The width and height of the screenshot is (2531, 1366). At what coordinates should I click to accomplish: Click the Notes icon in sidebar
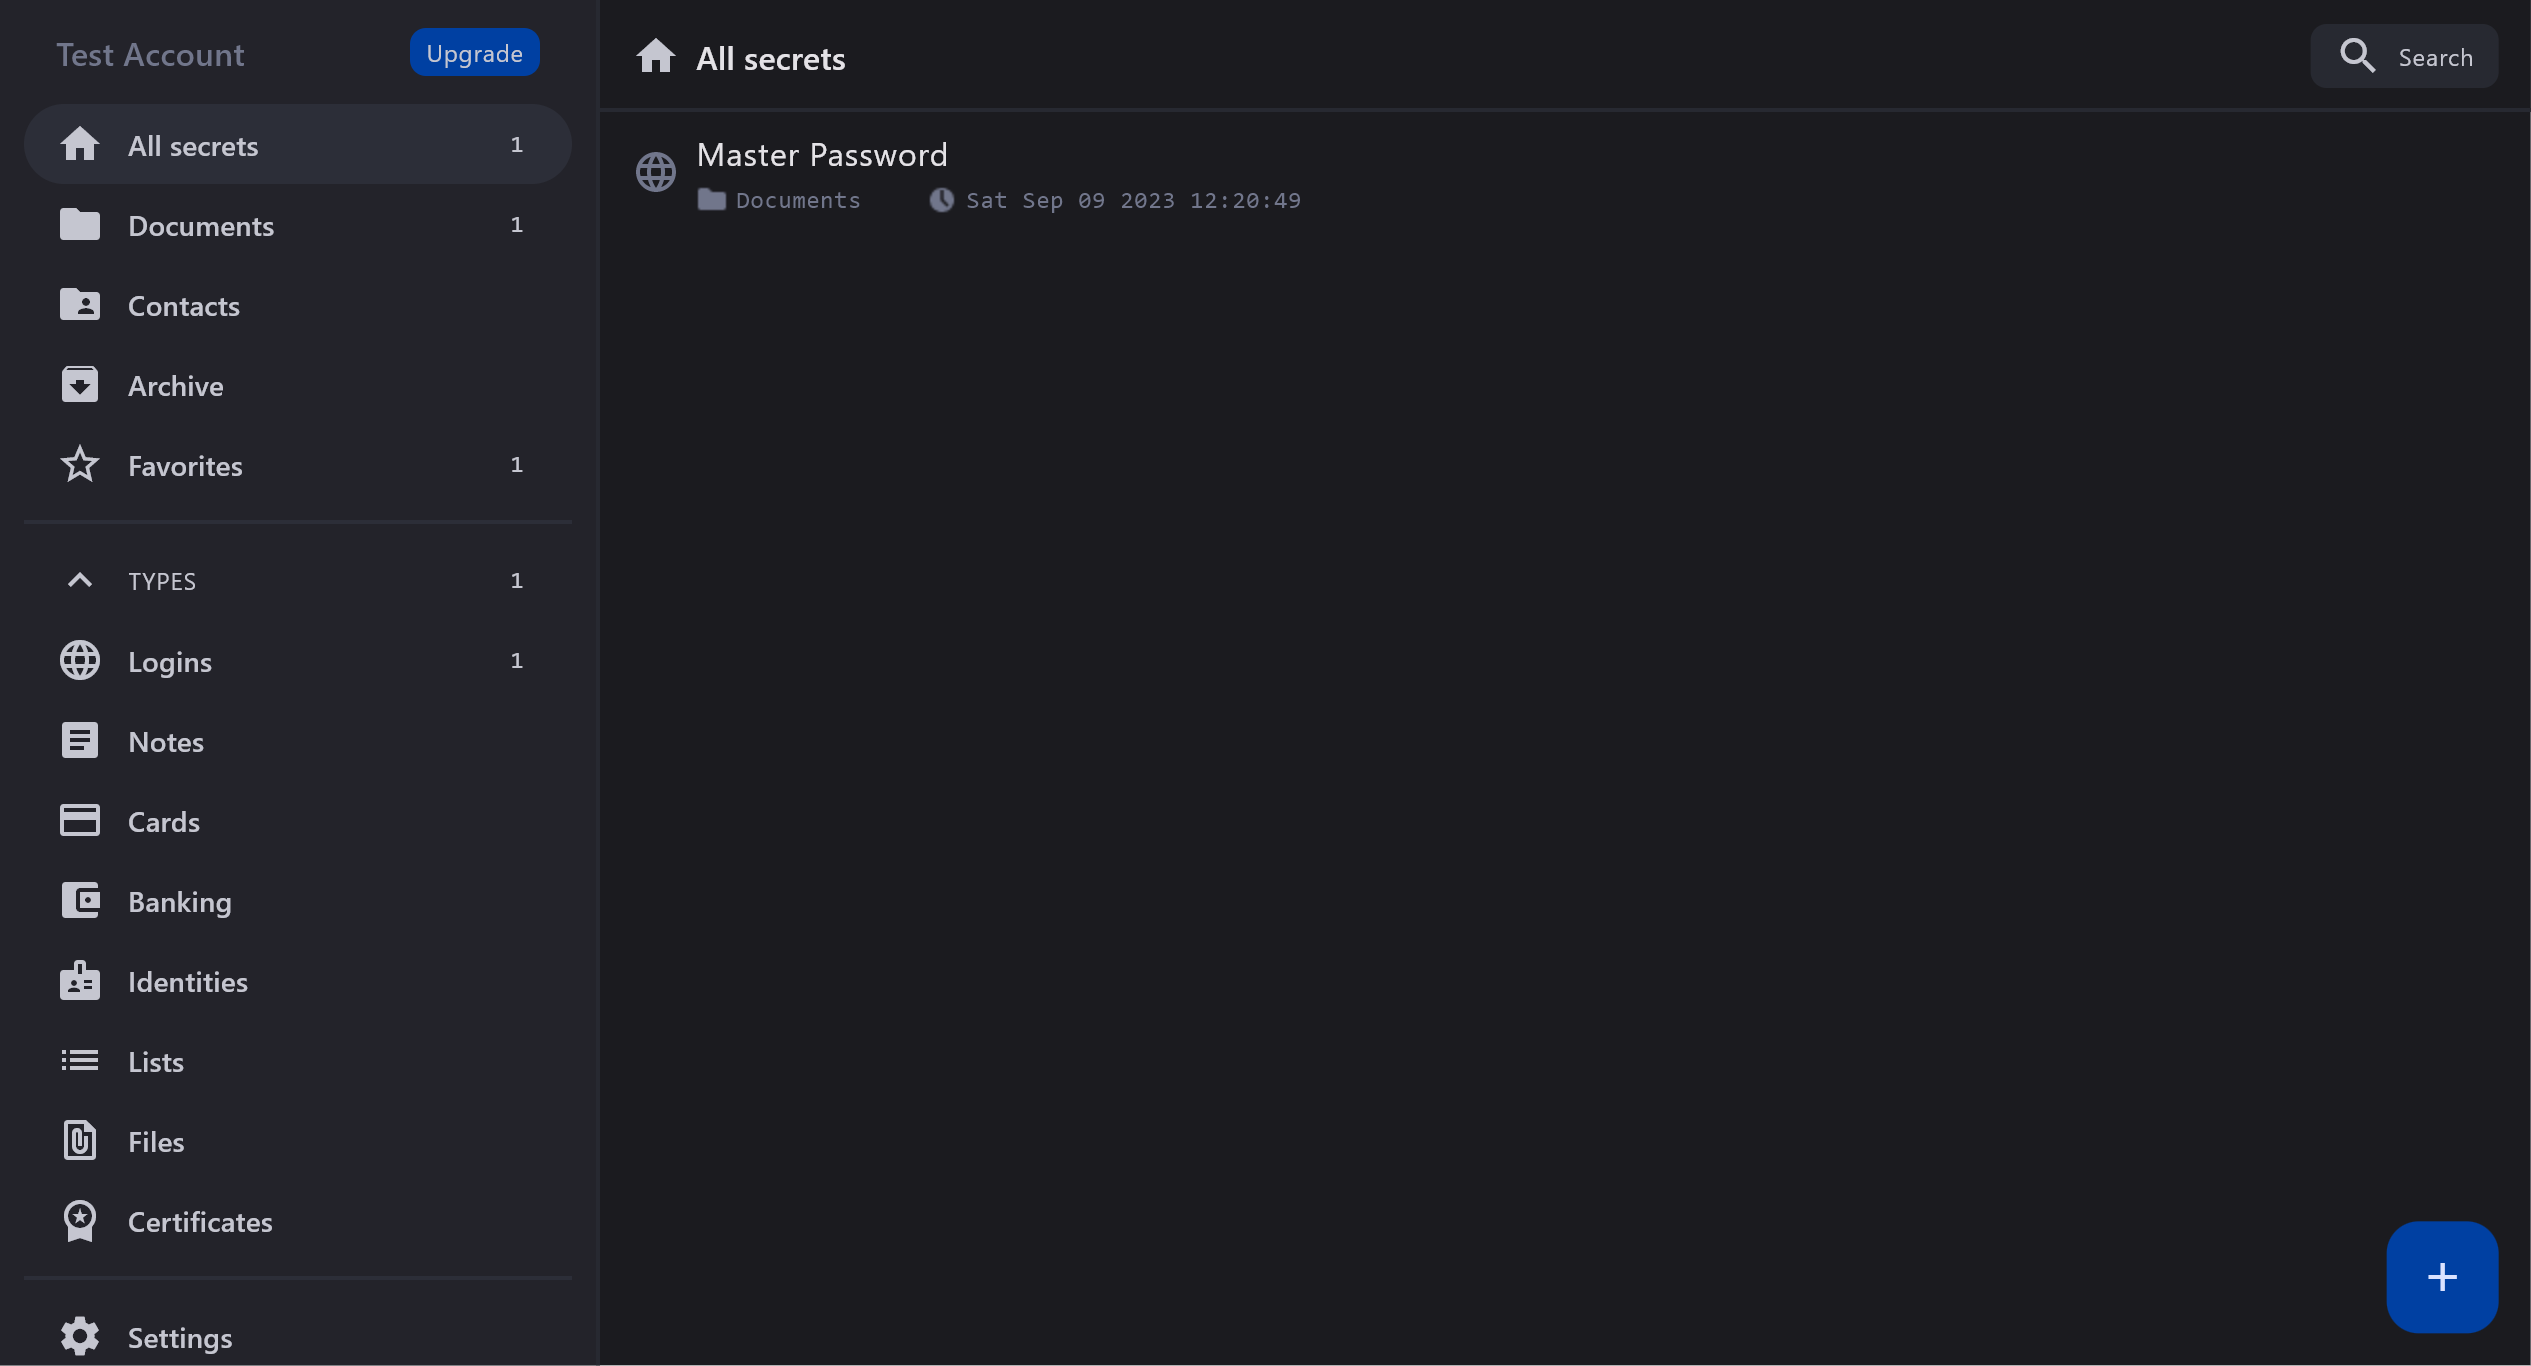pyautogui.click(x=80, y=741)
